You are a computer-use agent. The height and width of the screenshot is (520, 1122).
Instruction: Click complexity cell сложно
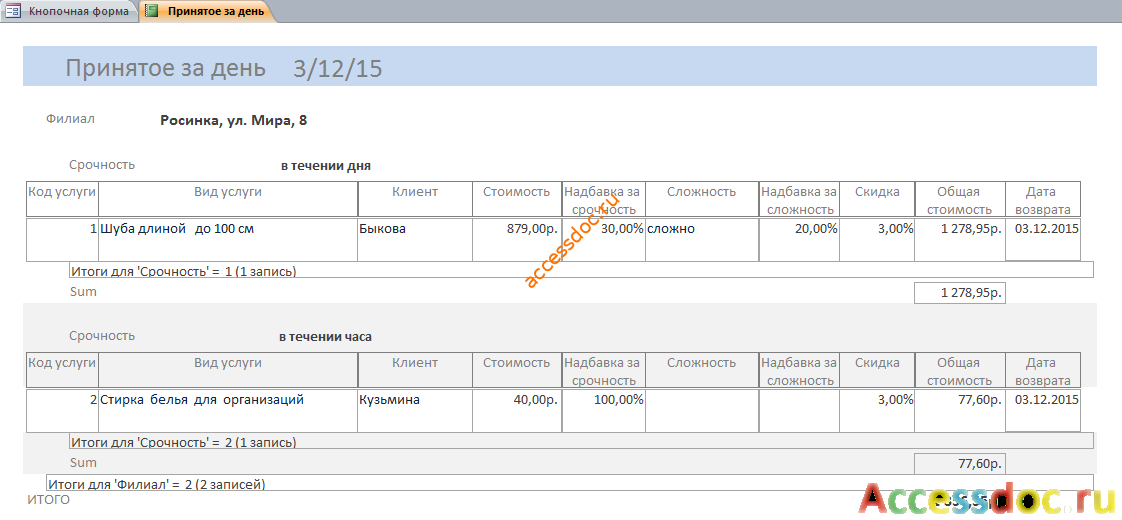coord(702,240)
